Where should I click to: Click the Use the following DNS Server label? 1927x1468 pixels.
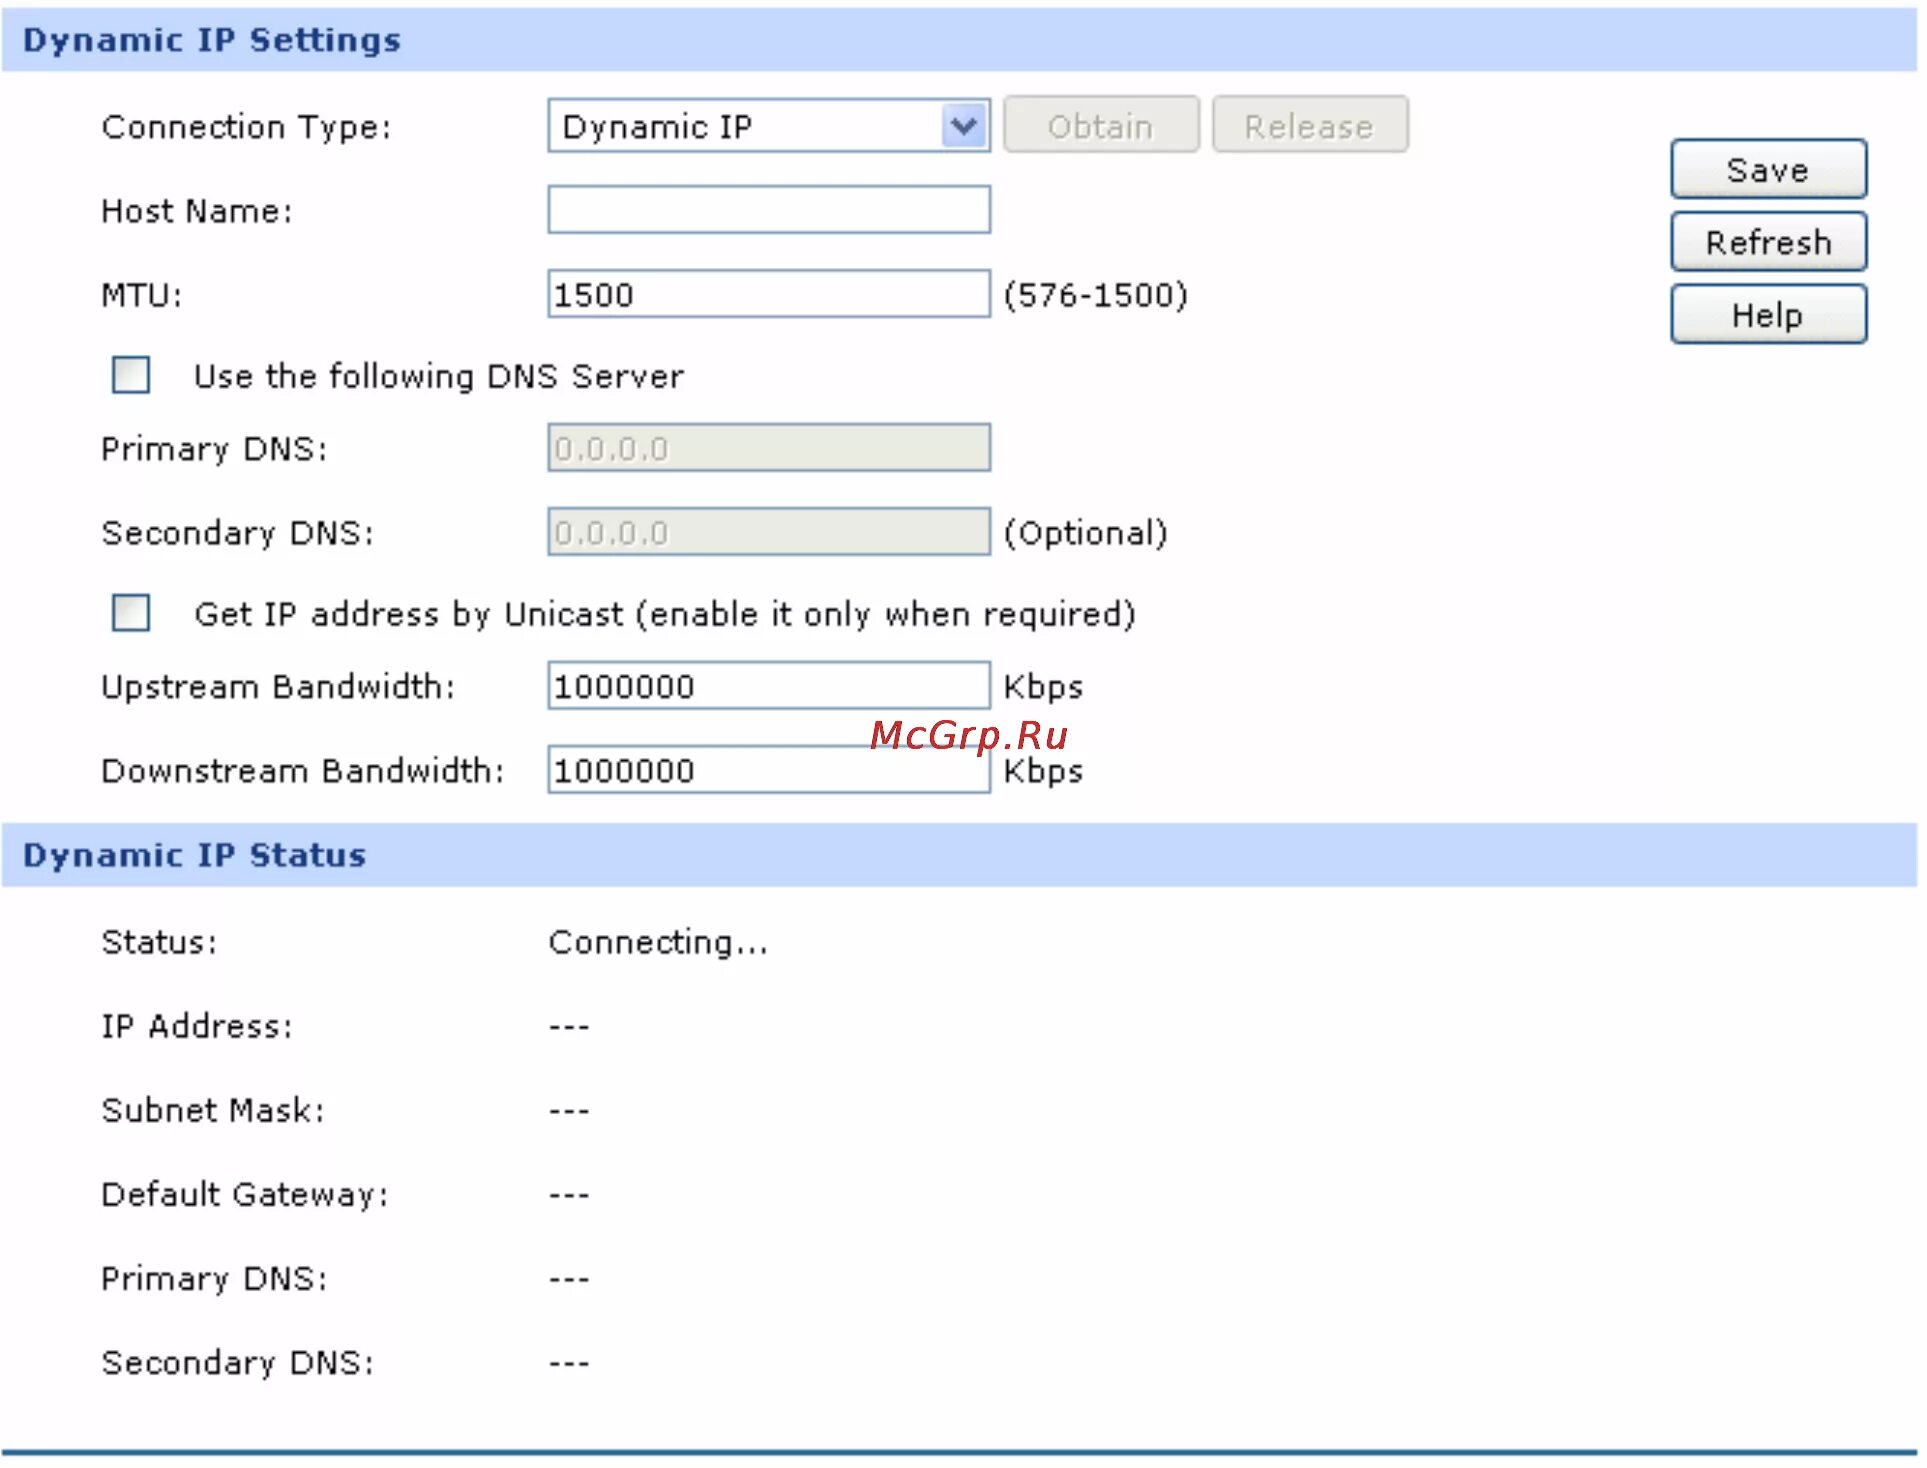(439, 377)
